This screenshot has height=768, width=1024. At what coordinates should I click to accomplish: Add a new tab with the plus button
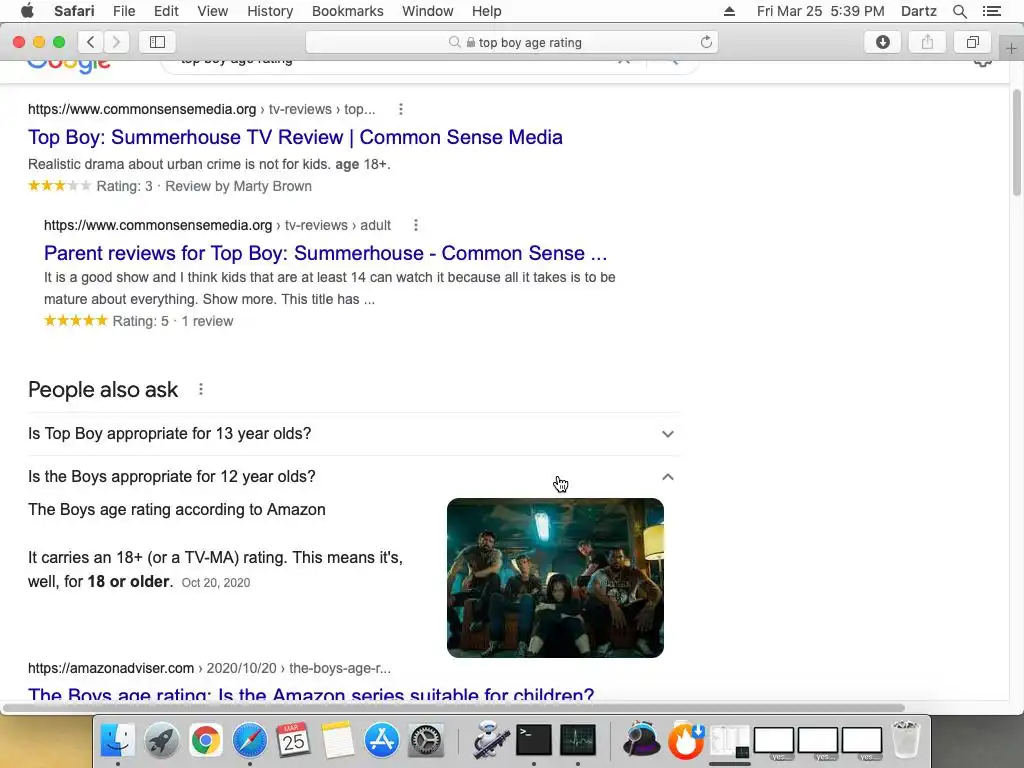pyautogui.click(x=1011, y=48)
